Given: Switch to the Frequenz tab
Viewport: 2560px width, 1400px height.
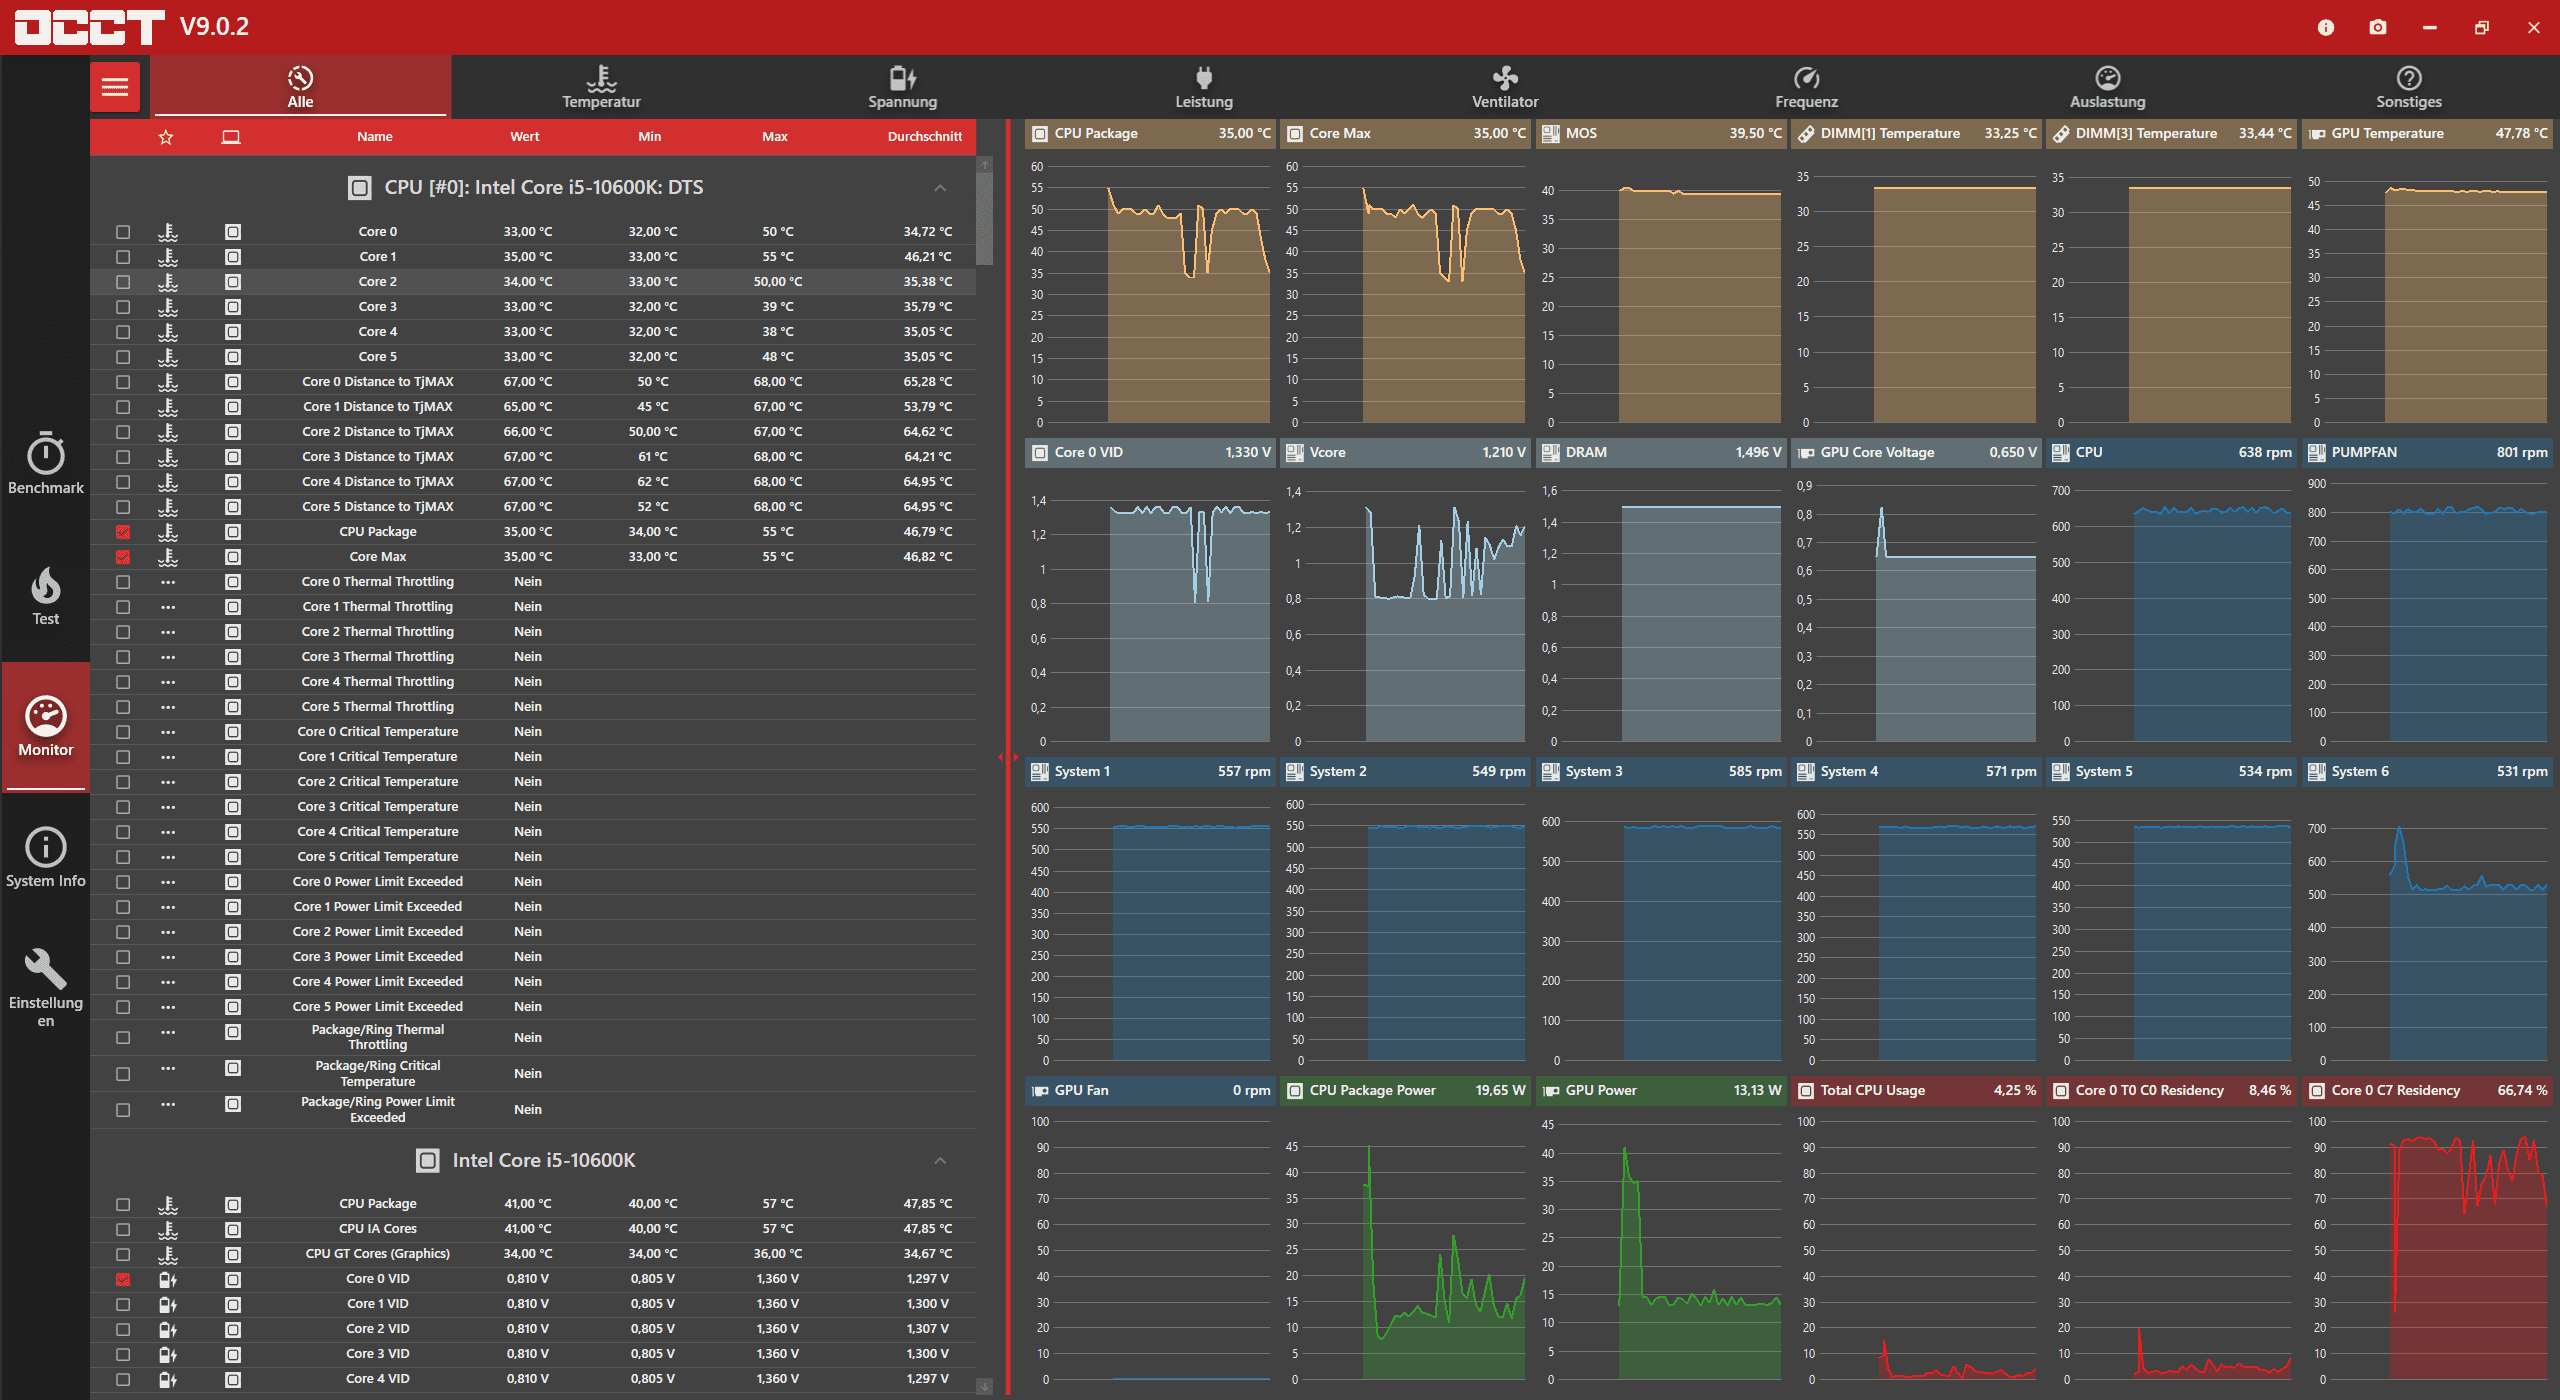Looking at the screenshot, I should point(1806,87).
